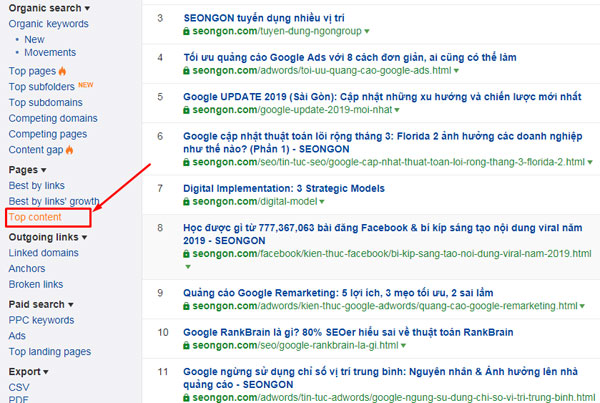Open the Content gap report
The width and height of the screenshot is (600, 403).
coord(36,150)
